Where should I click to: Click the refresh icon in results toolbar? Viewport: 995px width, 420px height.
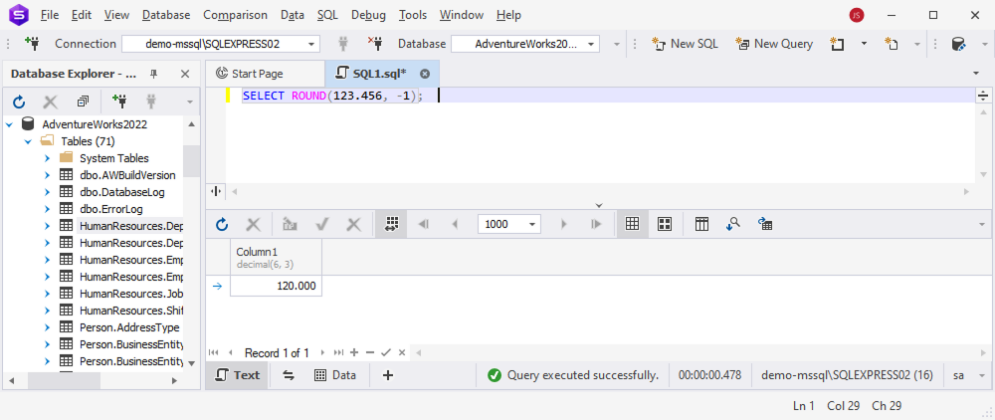pyautogui.click(x=222, y=225)
